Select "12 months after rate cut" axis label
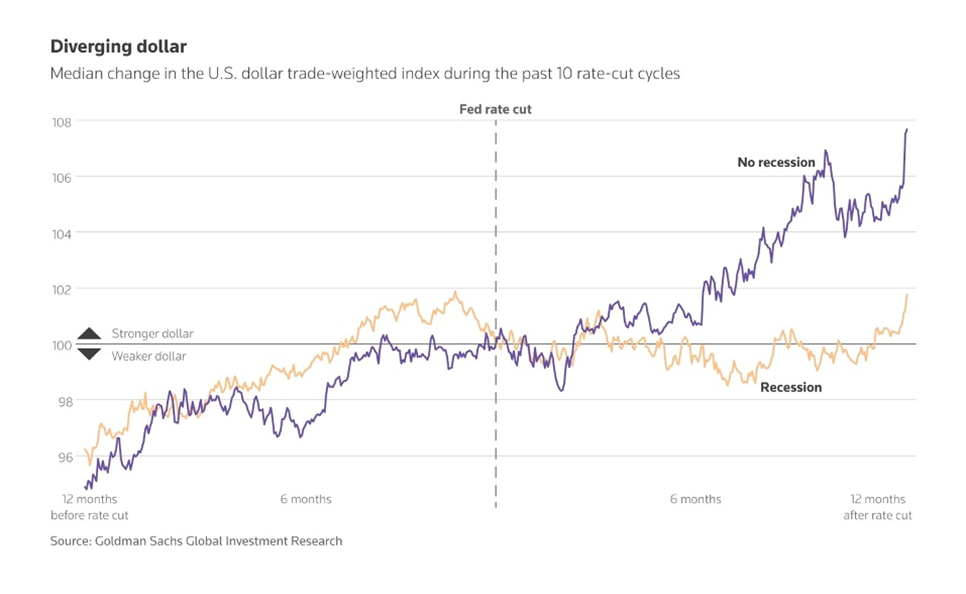The image size is (966, 594). point(877,507)
